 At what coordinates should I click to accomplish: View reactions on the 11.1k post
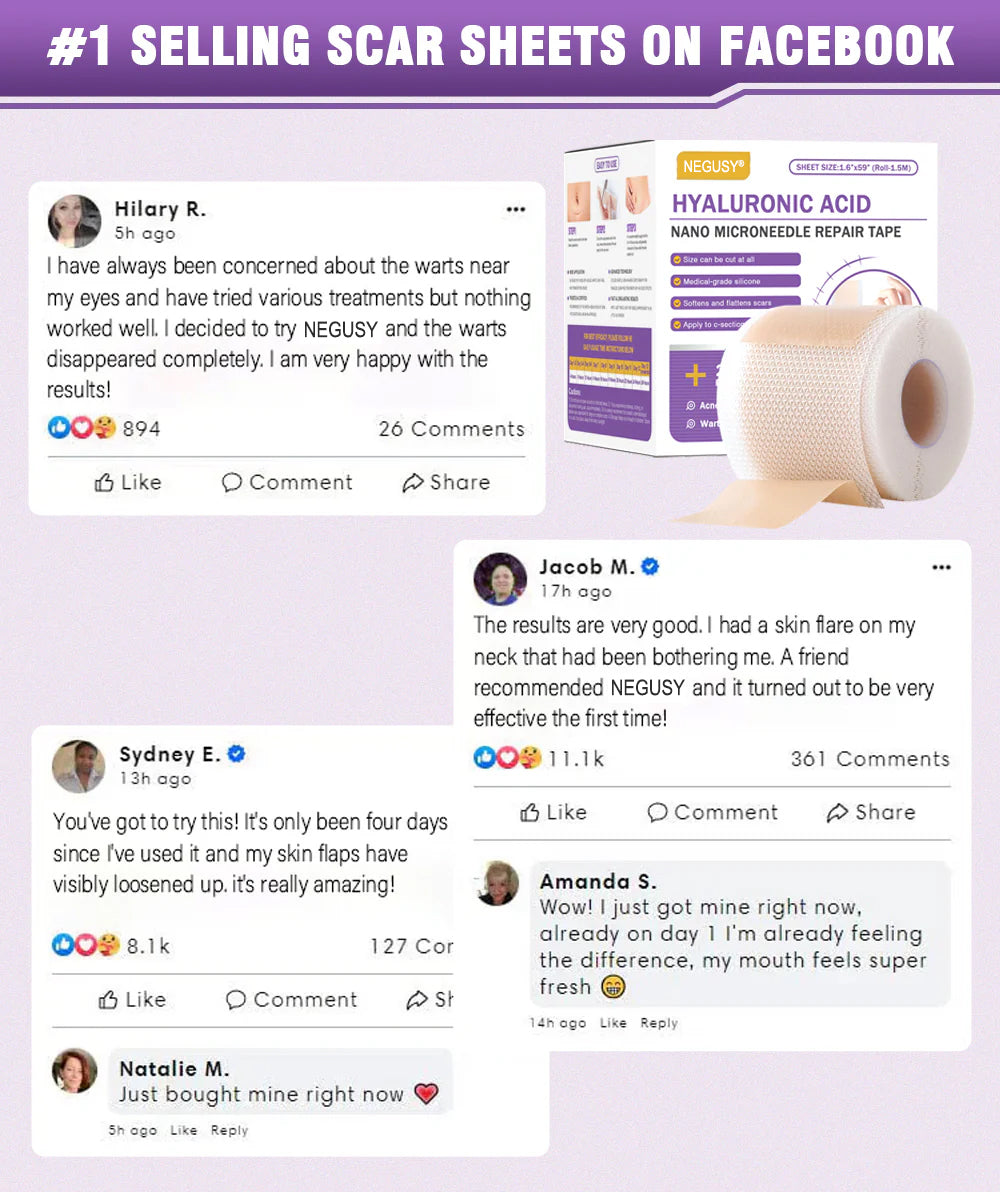click(x=538, y=758)
